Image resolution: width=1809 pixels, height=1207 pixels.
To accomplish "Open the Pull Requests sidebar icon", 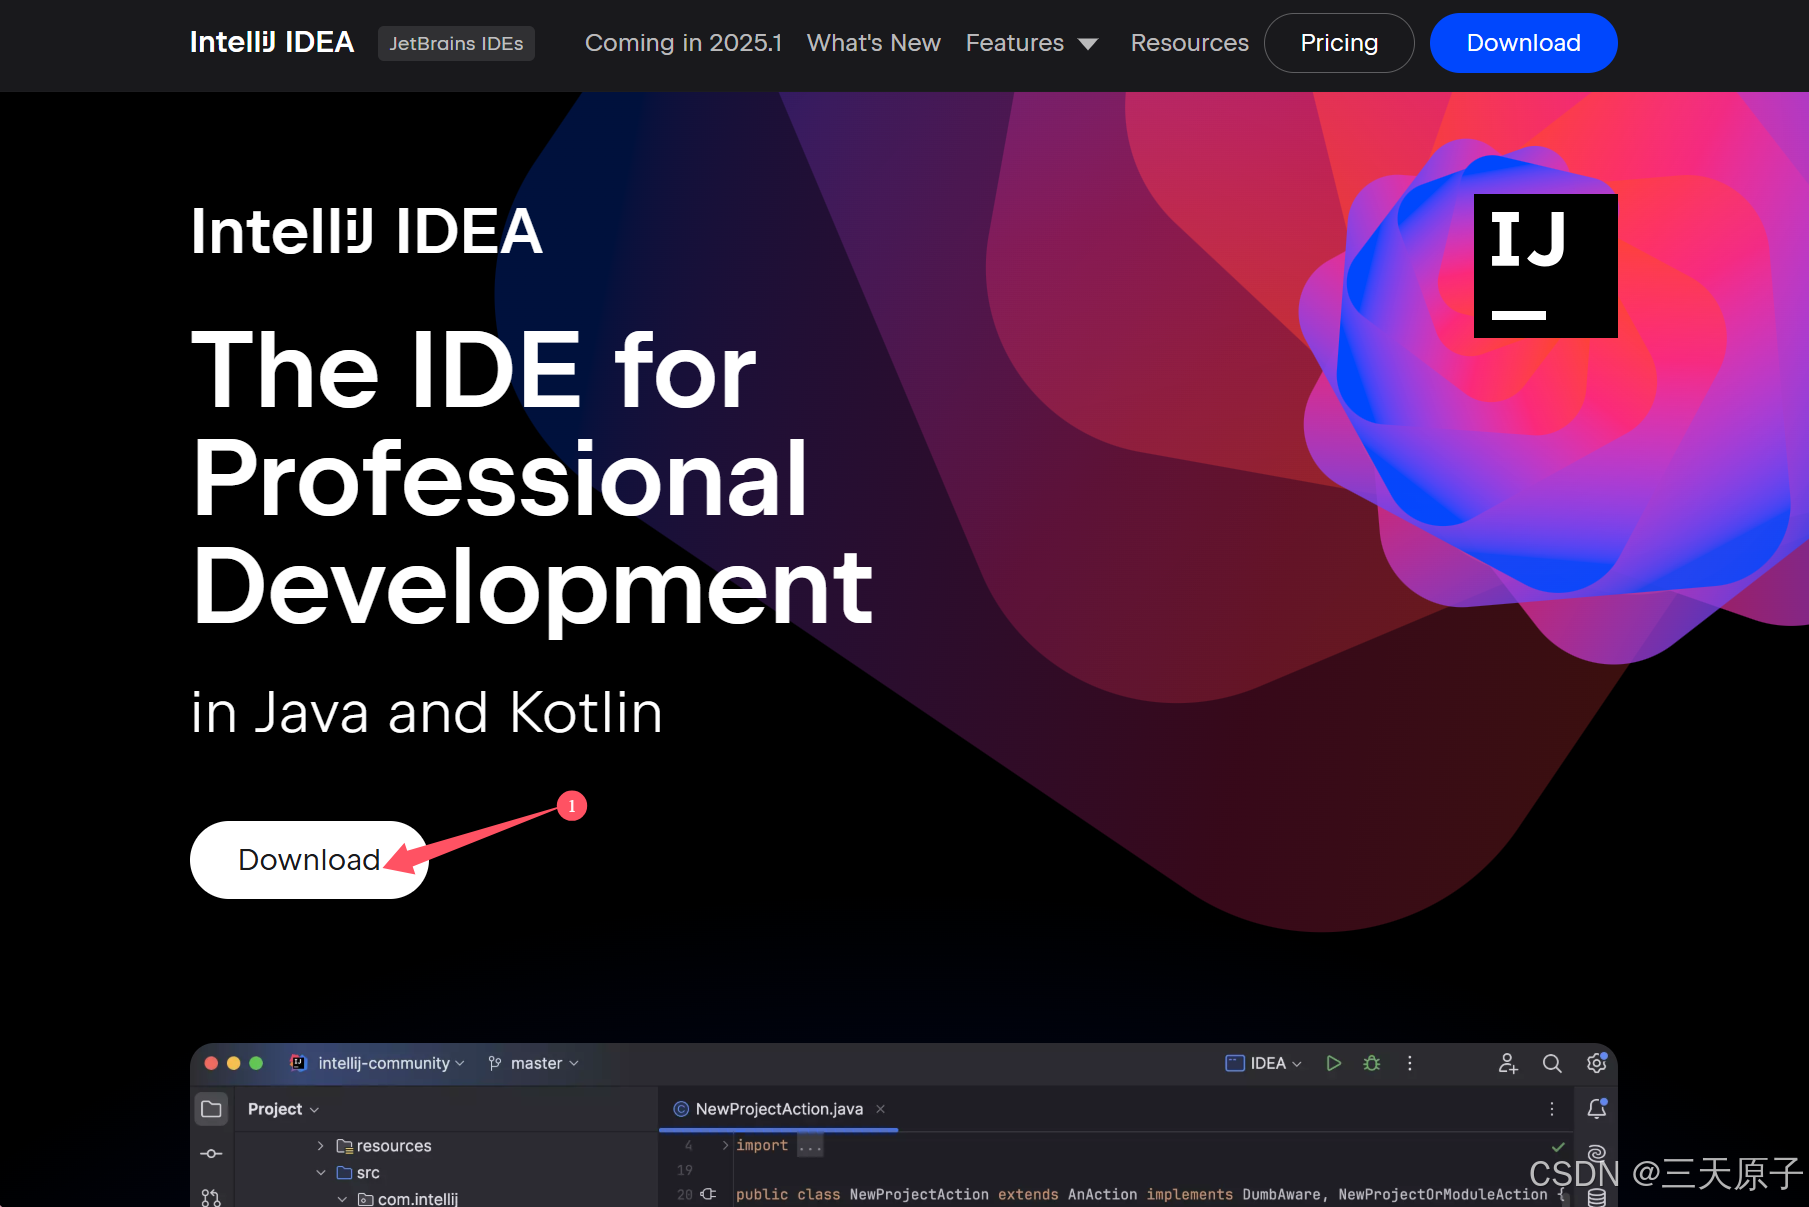I will pyautogui.click(x=211, y=1197).
